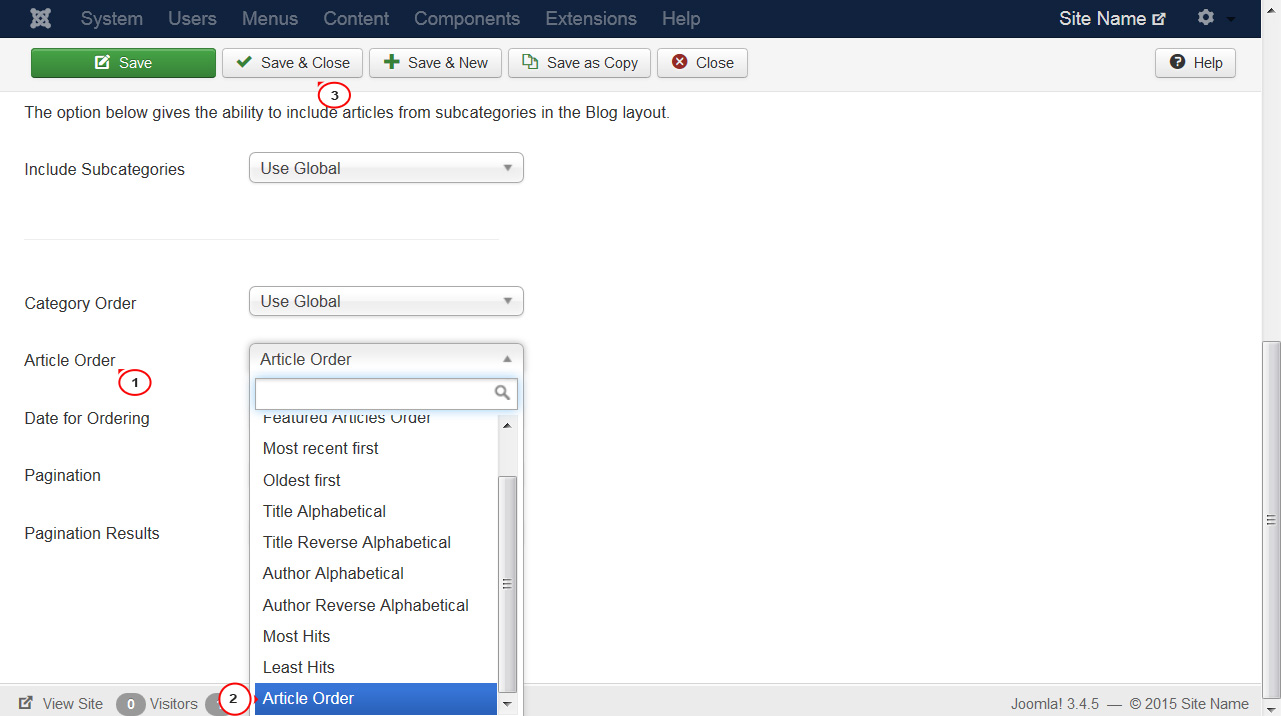The height and width of the screenshot is (716, 1281).
Task: Open the settings gear icon menu
Action: (1206, 18)
